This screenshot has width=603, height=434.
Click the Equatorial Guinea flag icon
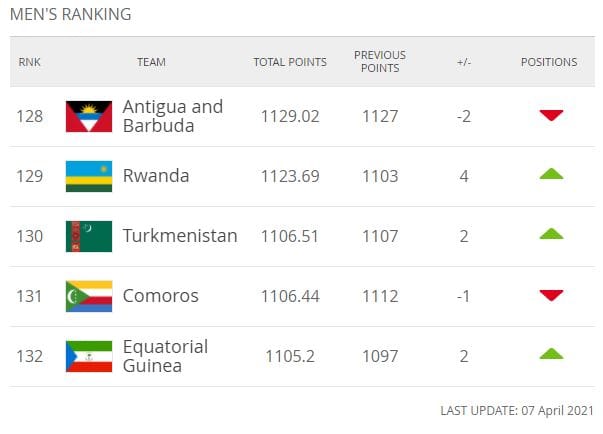pyautogui.click(x=88, y=356)
